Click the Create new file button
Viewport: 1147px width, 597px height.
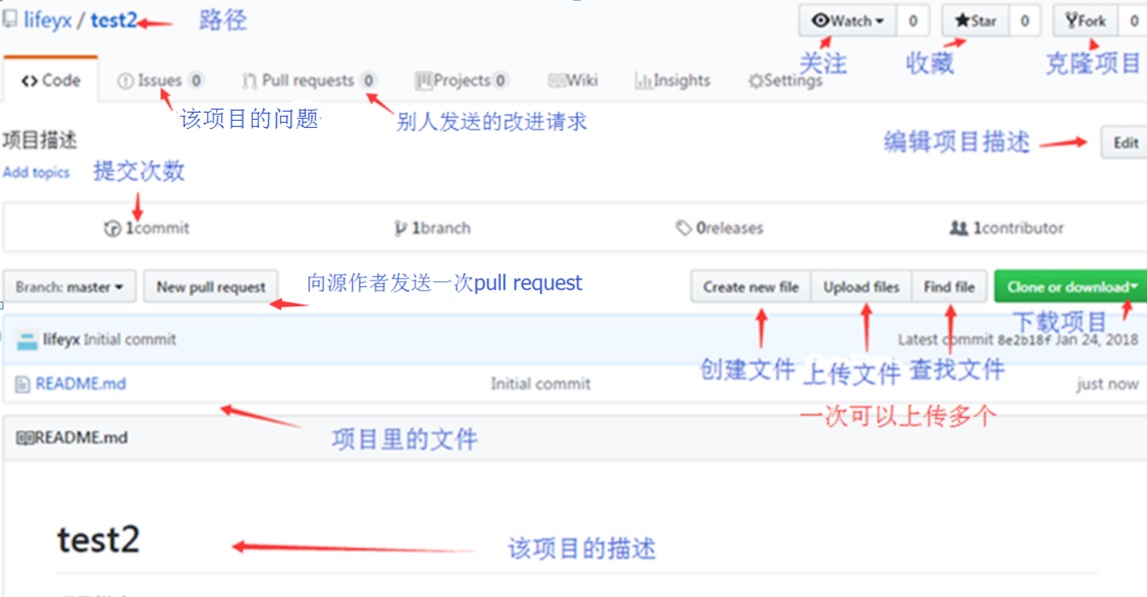click(751, 287)
